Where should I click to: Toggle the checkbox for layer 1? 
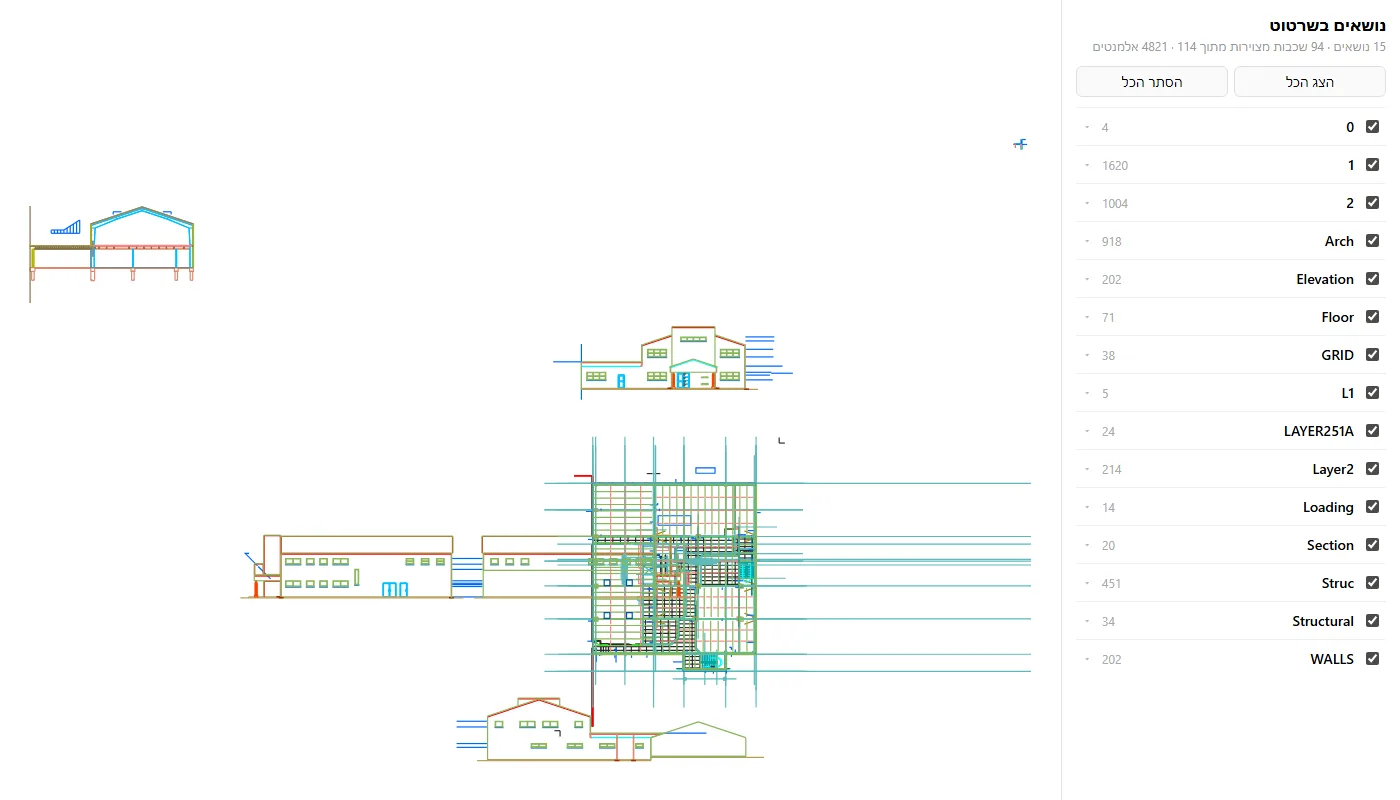coord(1372,165)
